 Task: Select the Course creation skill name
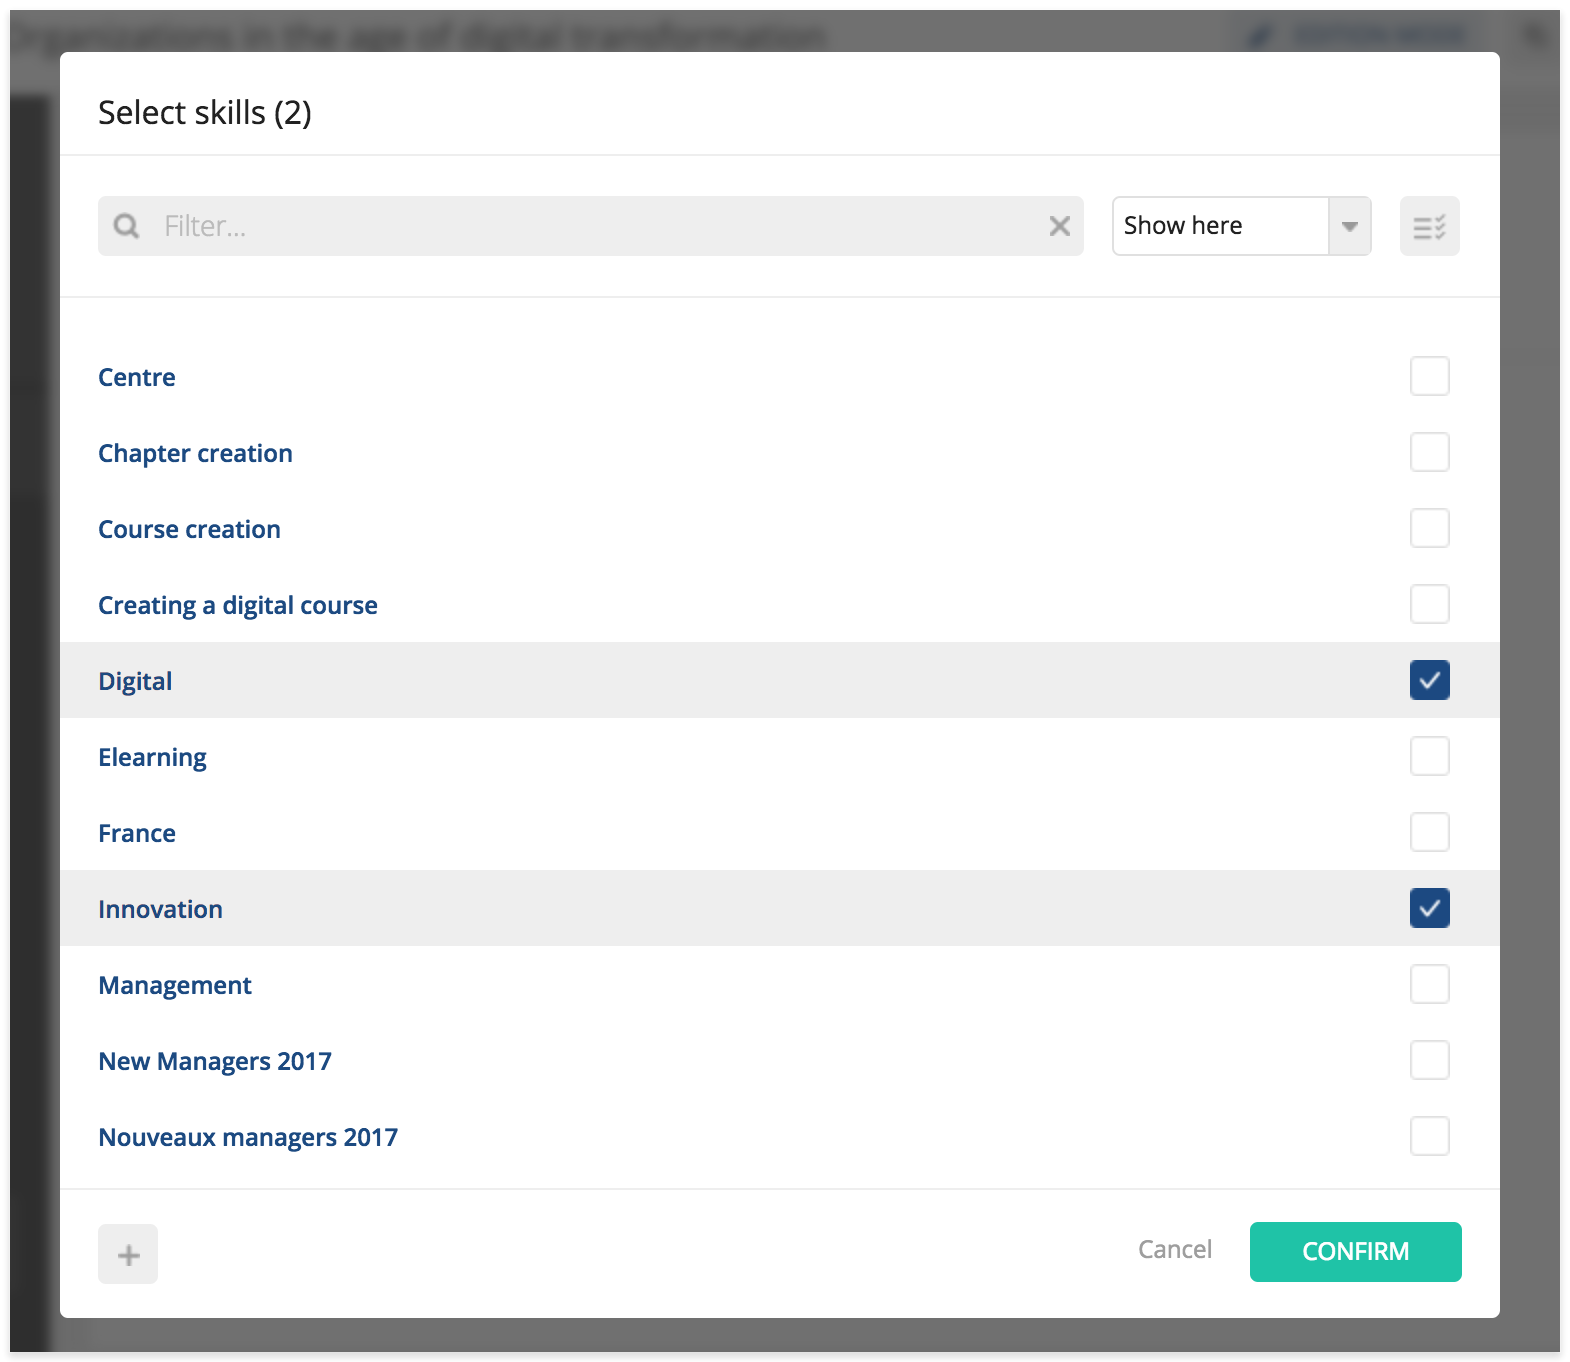tap(189, 529)
